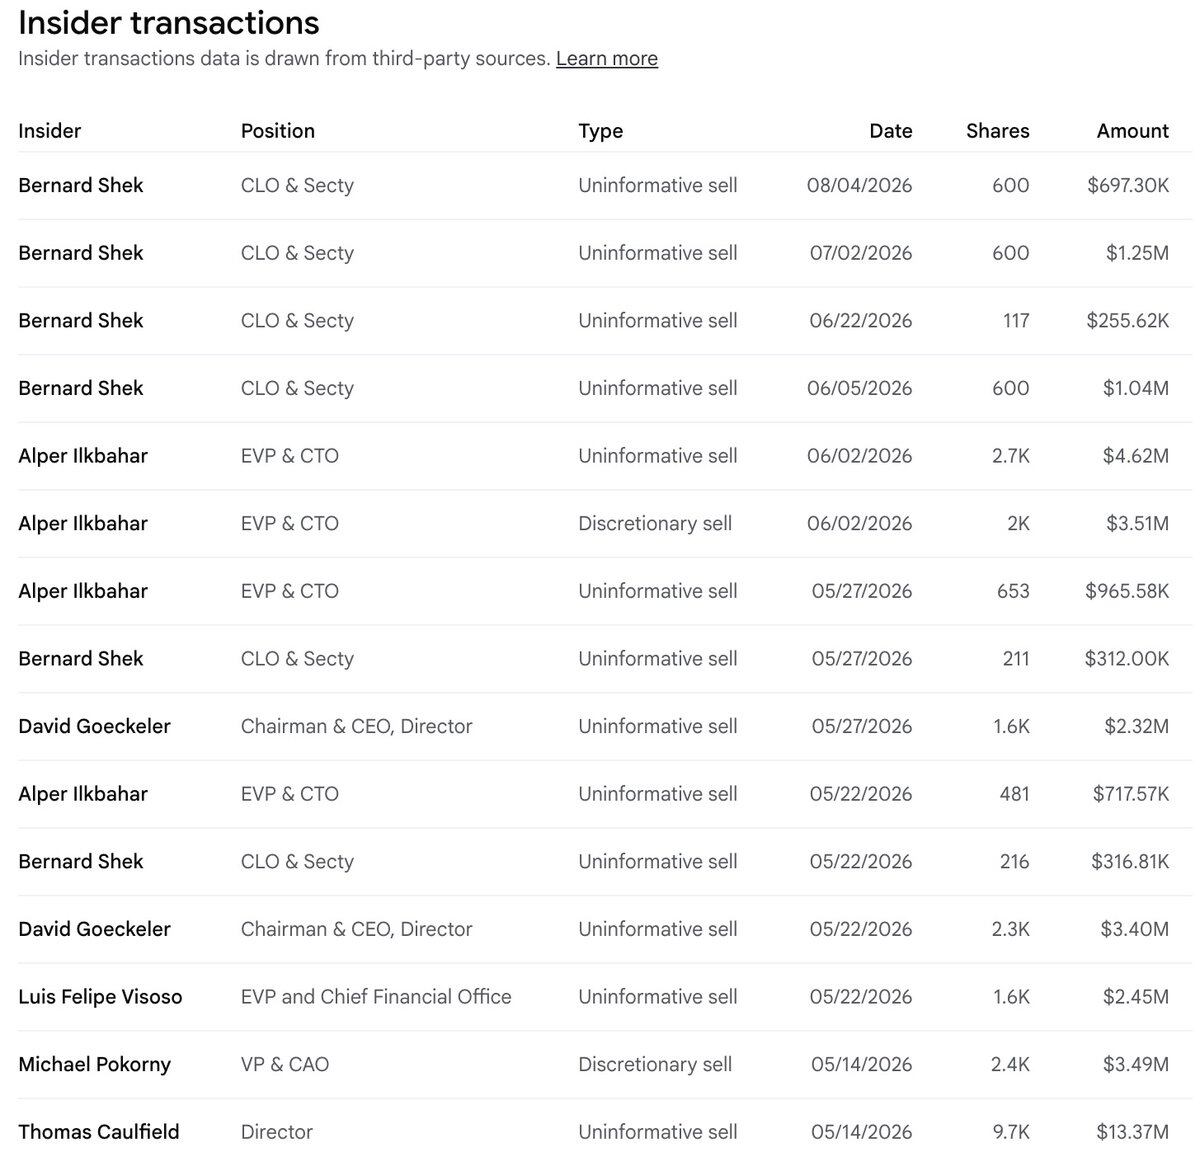This screenshot has width=1200, height=1166.
Task: Open the Learn more link
Action: tap(606, 59)
